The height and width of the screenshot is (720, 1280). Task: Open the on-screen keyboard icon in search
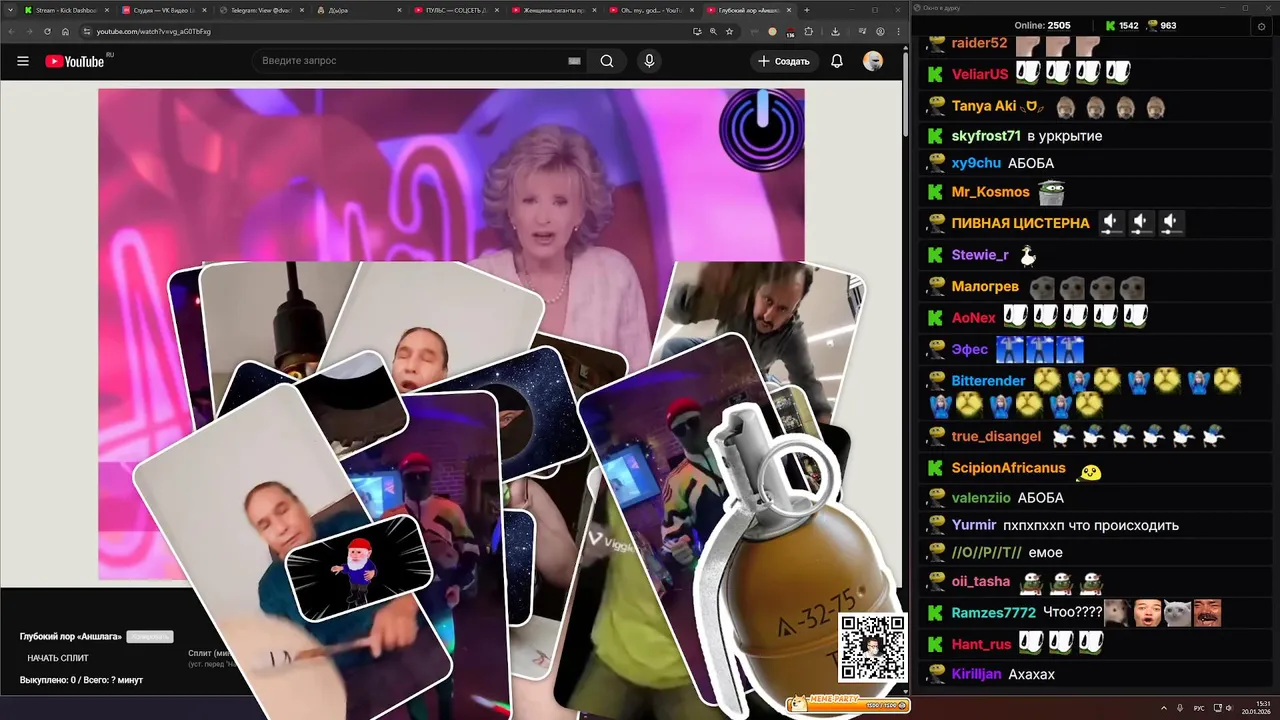pos(574,61)
